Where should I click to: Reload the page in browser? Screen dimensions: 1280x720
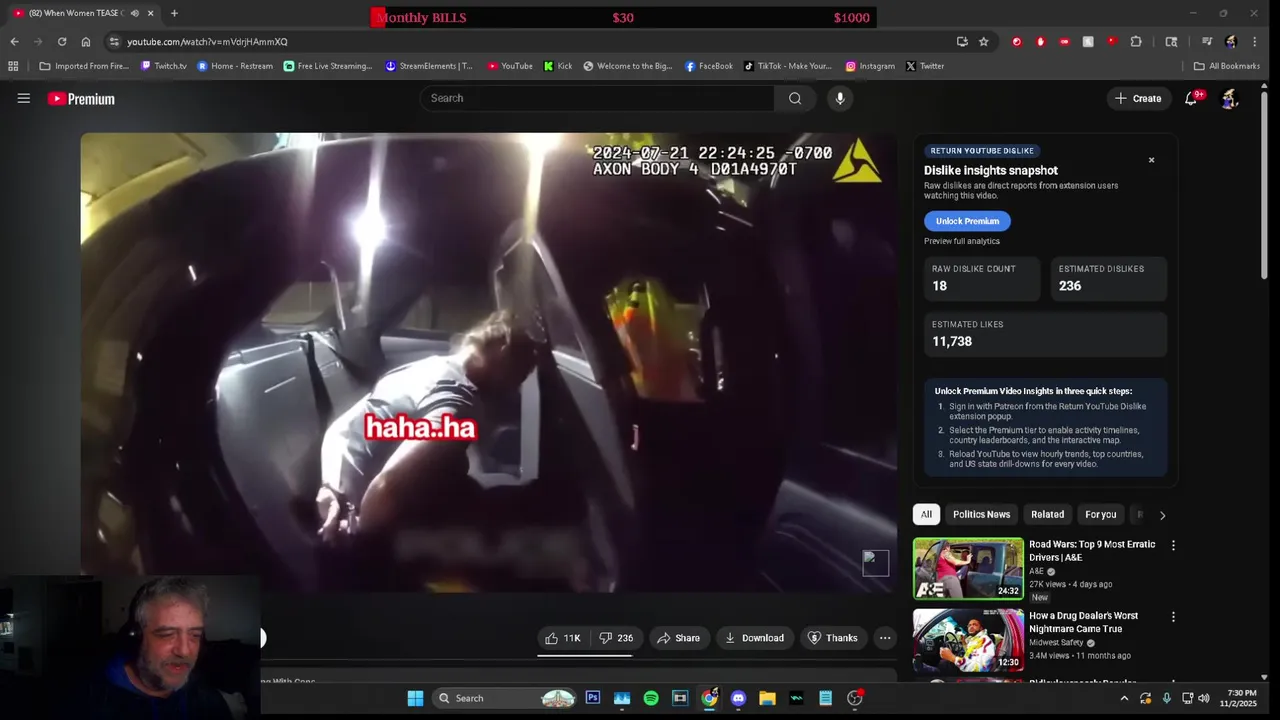[62, 42]
